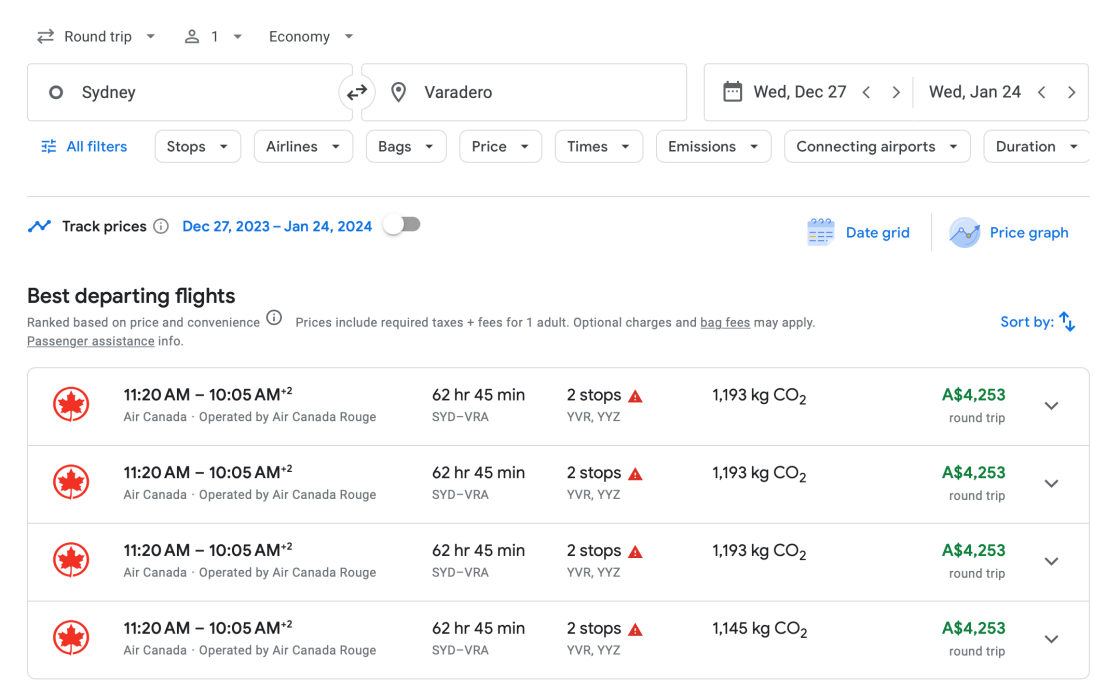Go to next departure date arrow
1120x696 pixels.
click(896, 92)
